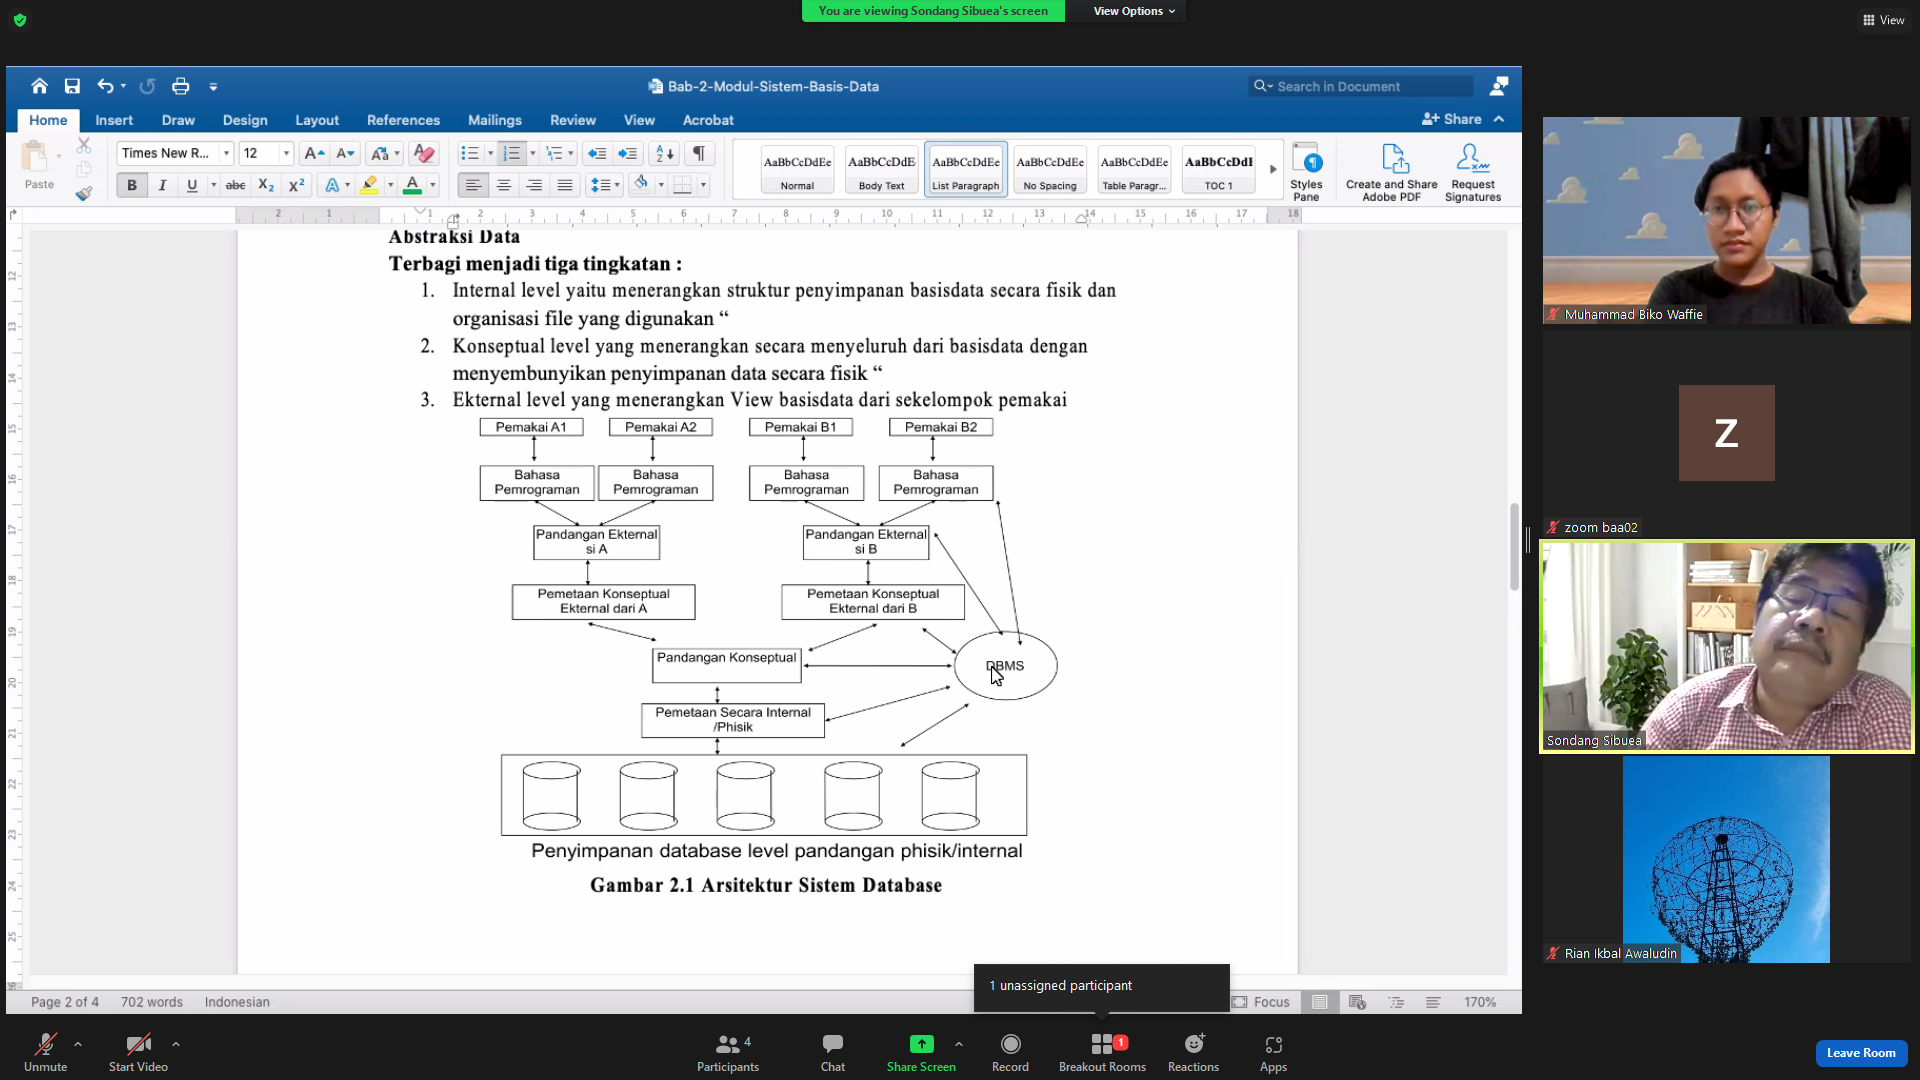Click the Cut scissors icon

84,146
